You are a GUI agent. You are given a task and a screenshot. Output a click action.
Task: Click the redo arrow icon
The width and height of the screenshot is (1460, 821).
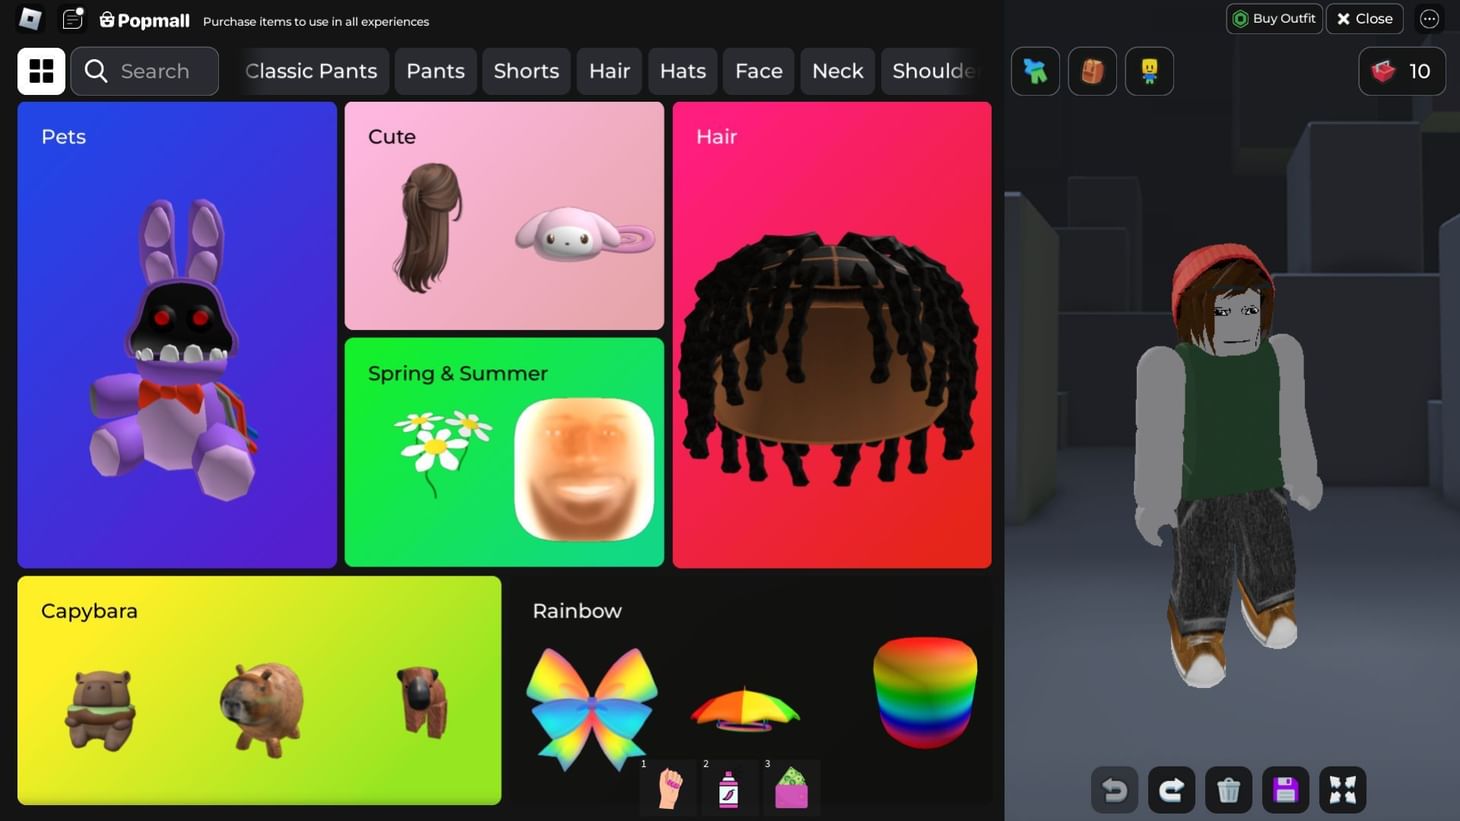[x=1172, y=789]
